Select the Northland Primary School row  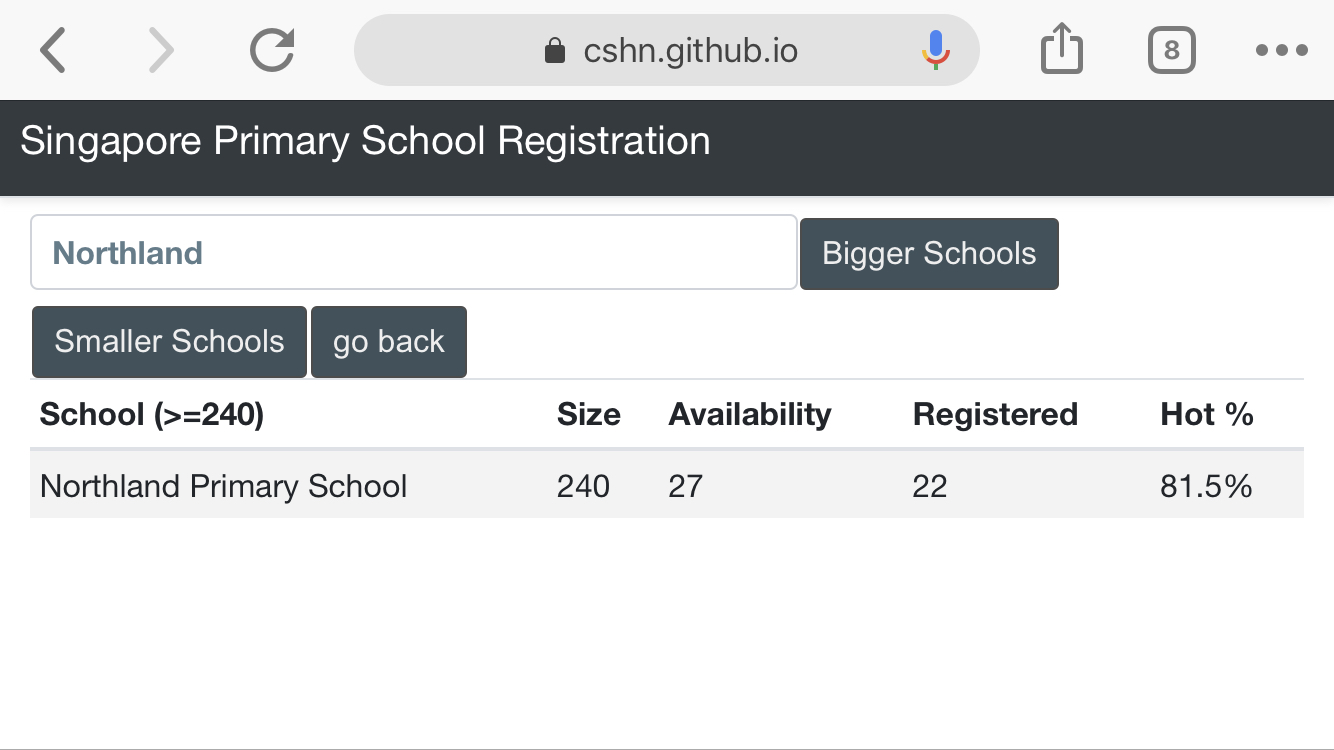pos(223,486)
